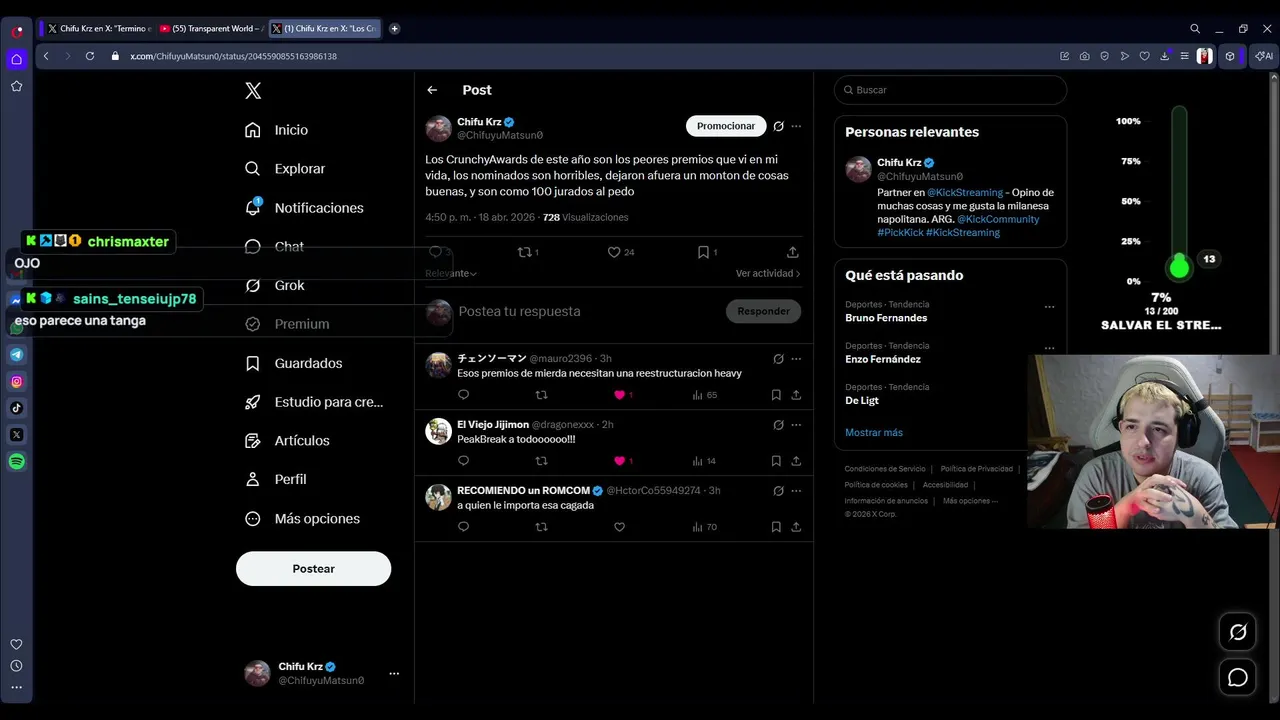Open Notificaciones in navigation

[x=304, y=208]
